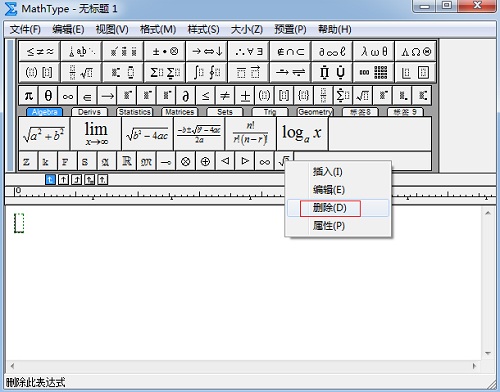Open the 大小(Z) menu

(x=247, y=29)
